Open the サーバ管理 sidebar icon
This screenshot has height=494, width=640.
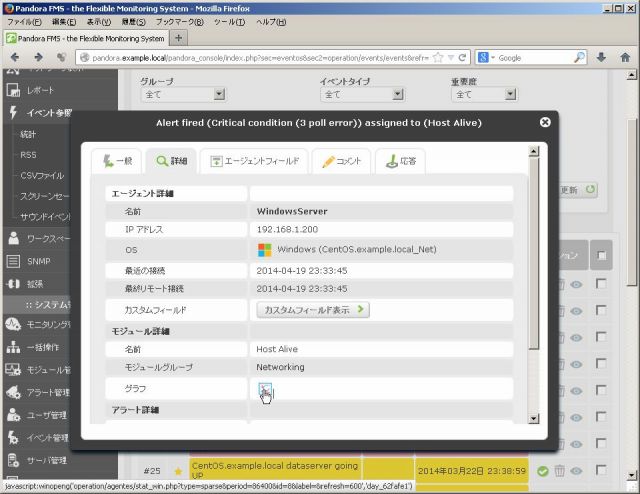(13, 460)
